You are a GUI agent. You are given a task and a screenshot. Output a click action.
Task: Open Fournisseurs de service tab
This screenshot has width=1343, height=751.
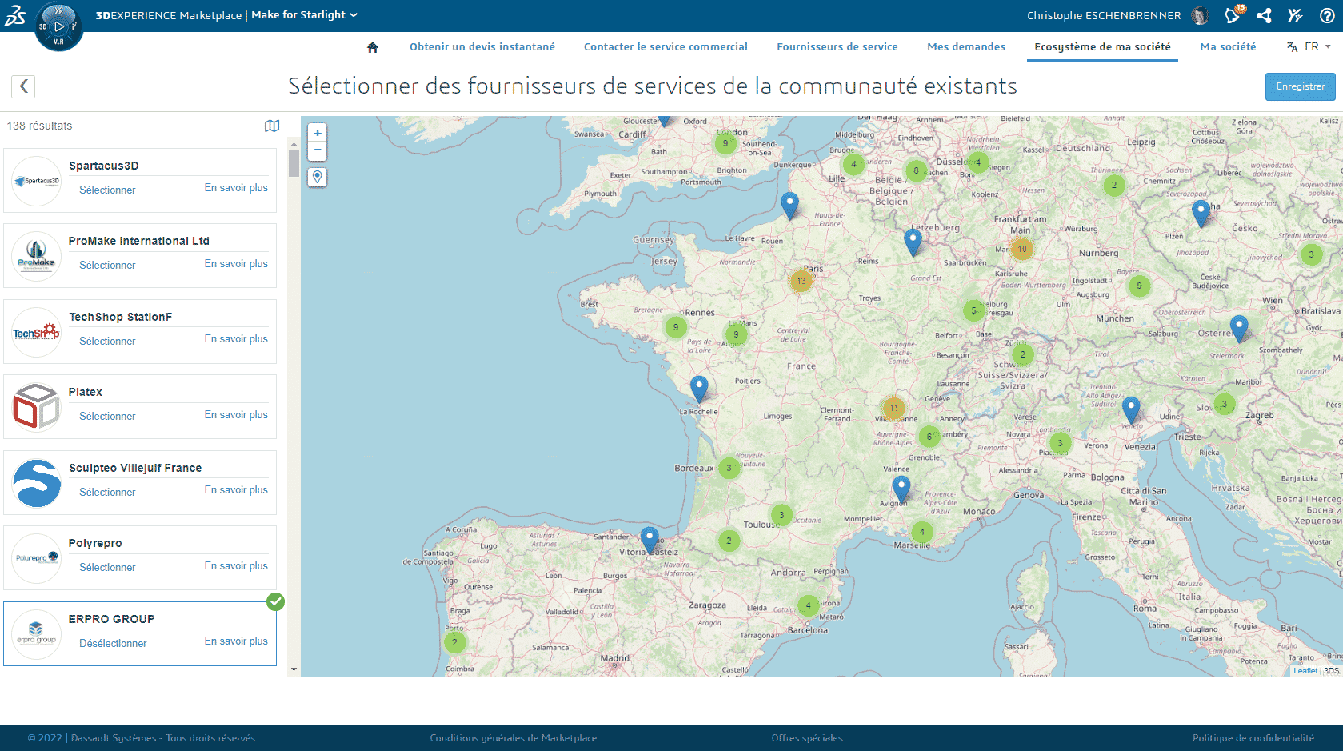[x=837, y=47]
